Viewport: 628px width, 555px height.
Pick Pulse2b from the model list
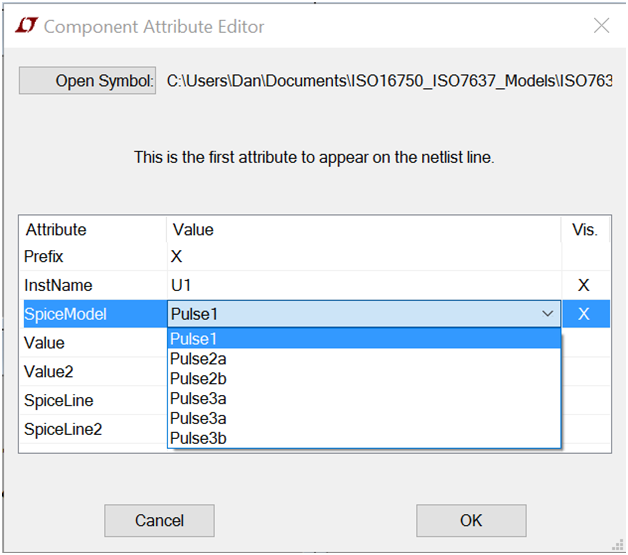pos(364,378)
